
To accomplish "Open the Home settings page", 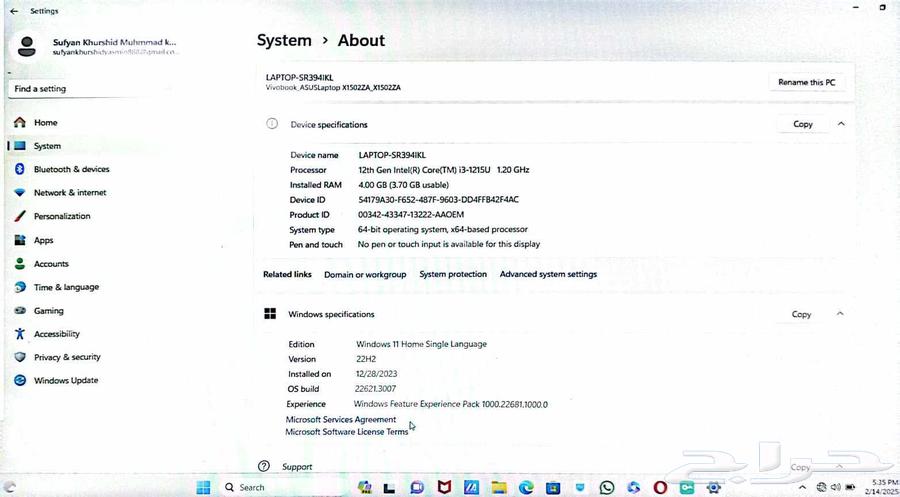I will [x=45, y=122].
